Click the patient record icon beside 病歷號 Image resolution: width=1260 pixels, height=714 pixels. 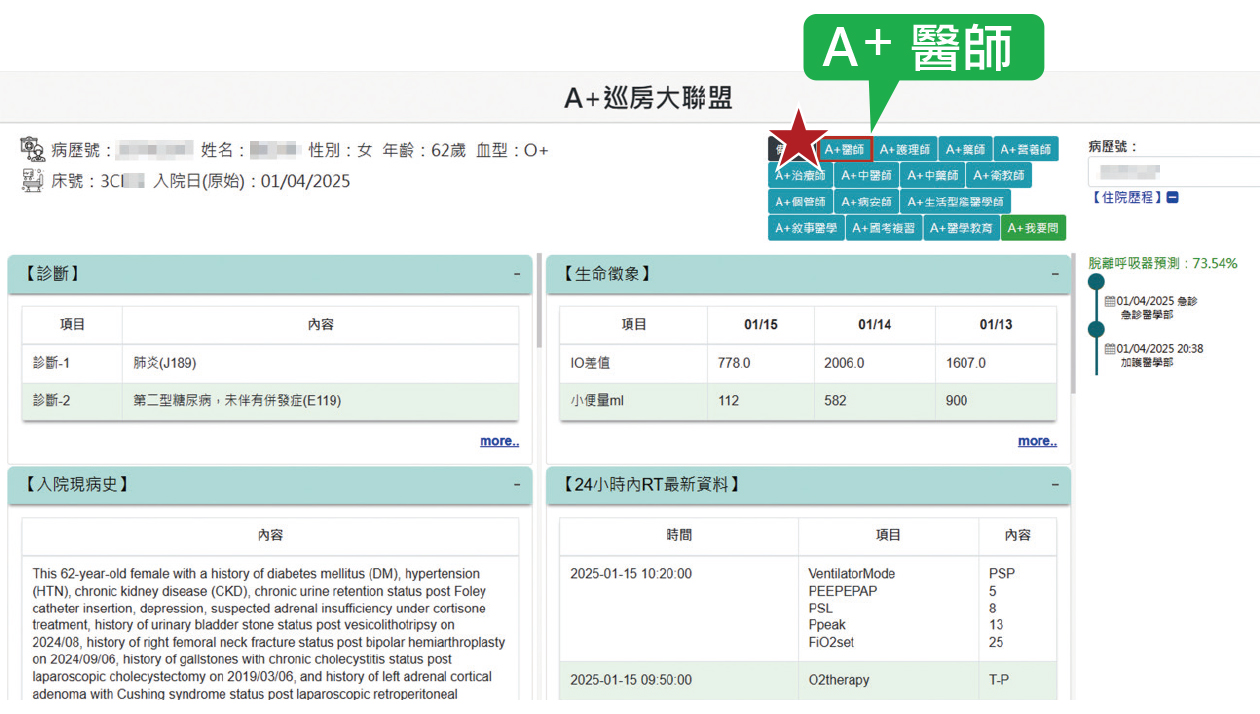(x=32, y=149)
